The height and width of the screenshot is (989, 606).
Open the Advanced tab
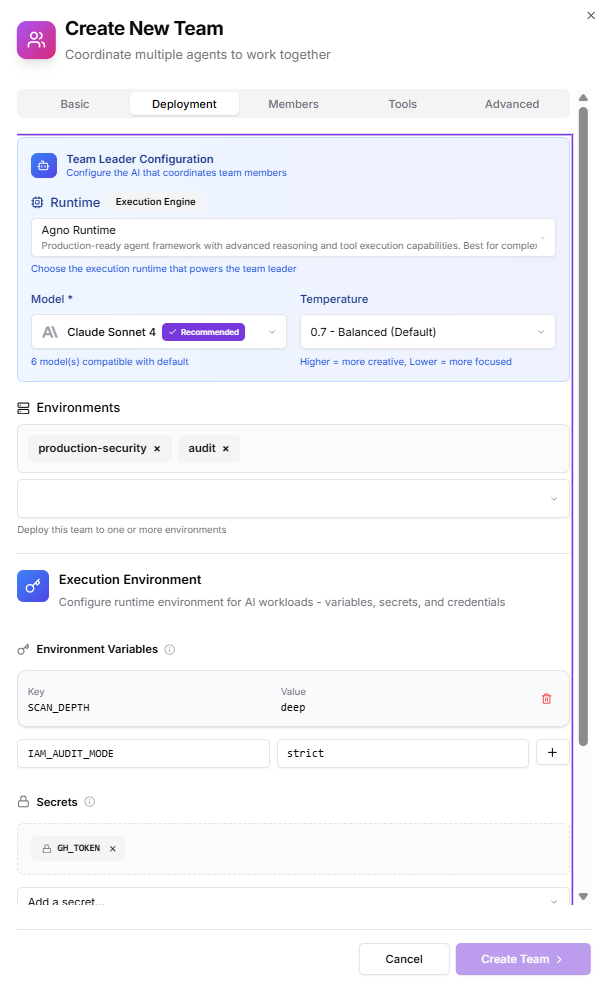pyautogui.click(x=512, y=103)
